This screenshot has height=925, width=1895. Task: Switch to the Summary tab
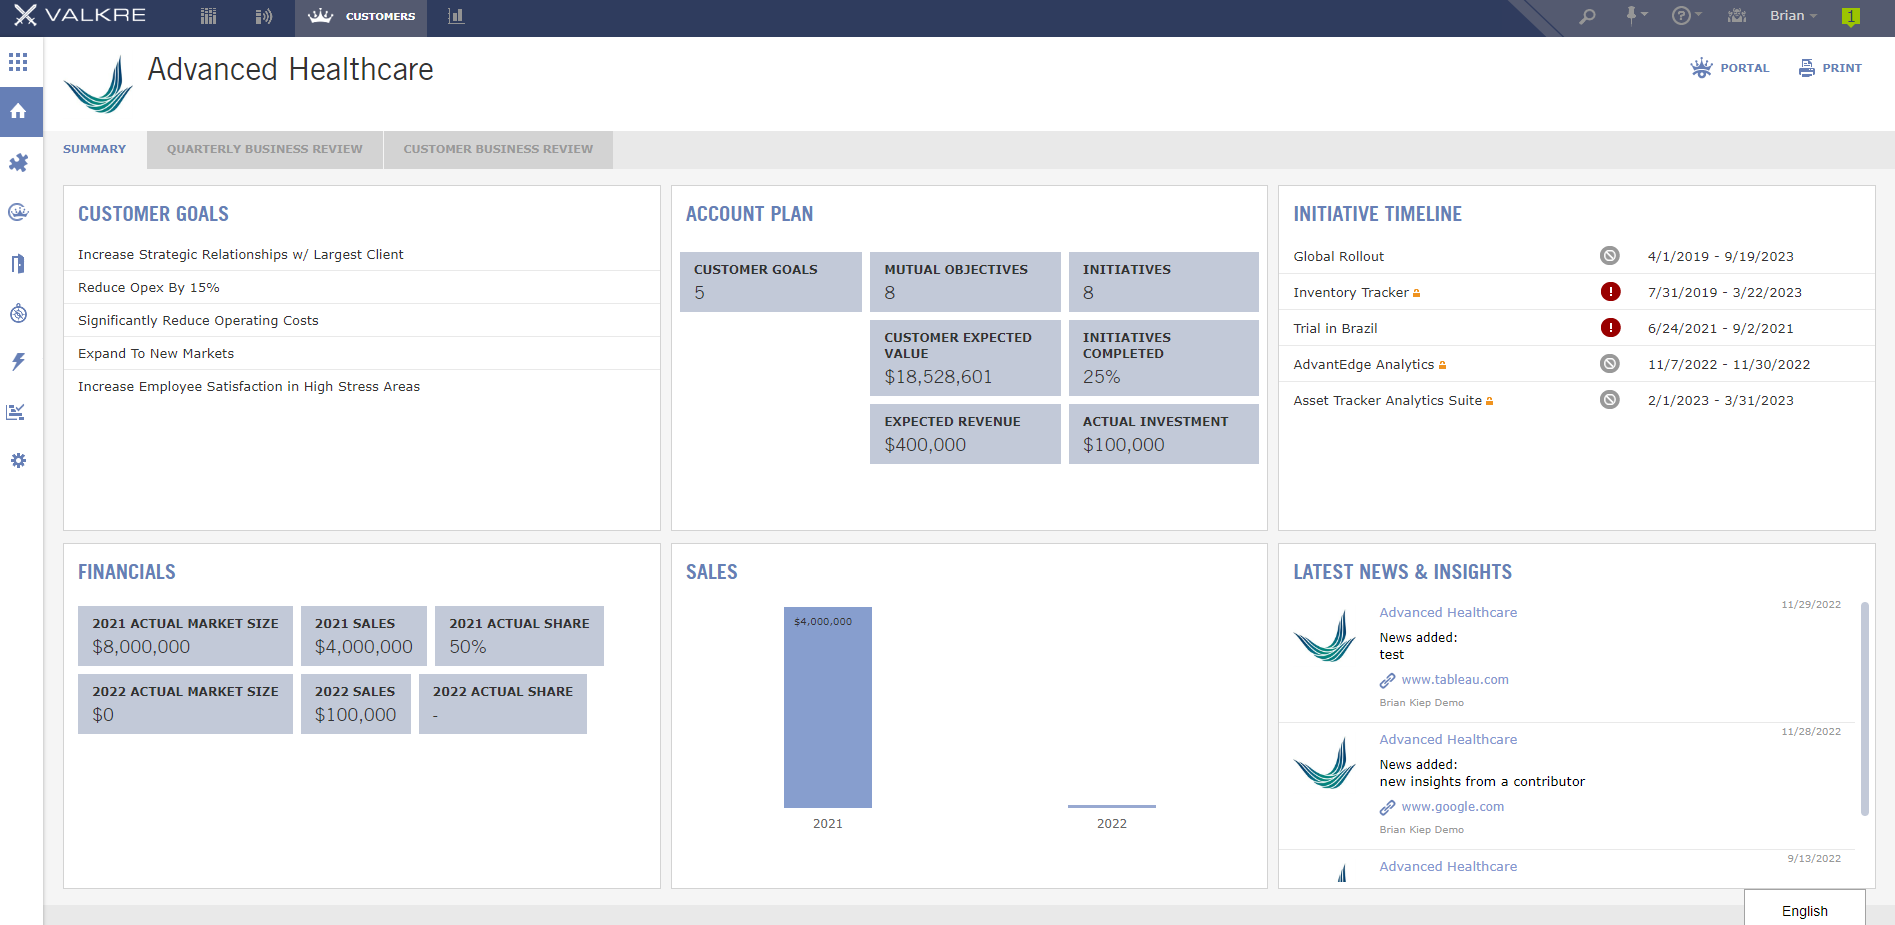[x=95, y=149]
